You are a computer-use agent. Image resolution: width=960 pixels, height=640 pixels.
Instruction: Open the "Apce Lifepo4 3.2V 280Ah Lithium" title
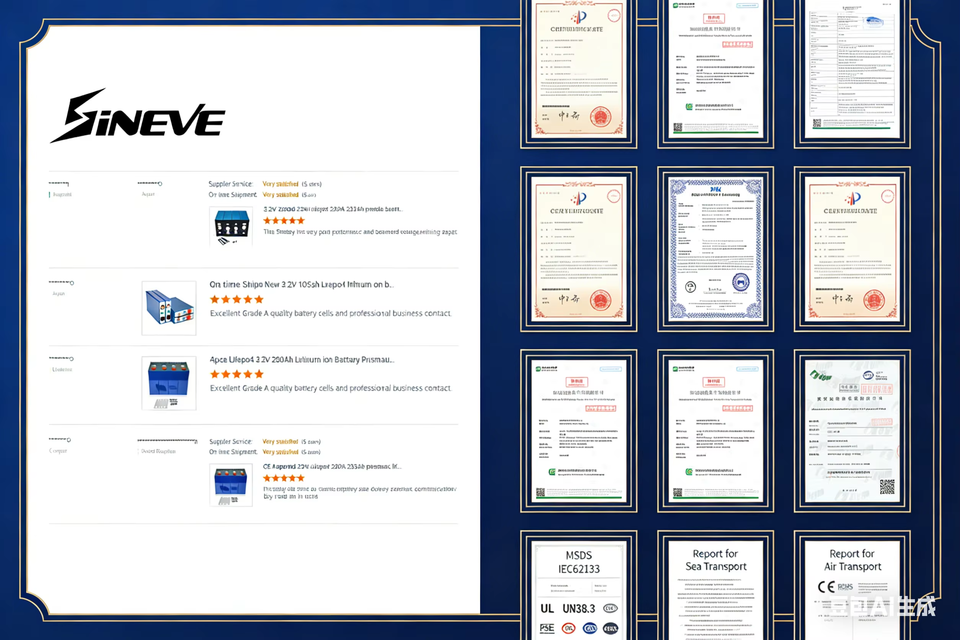(301, 360)
